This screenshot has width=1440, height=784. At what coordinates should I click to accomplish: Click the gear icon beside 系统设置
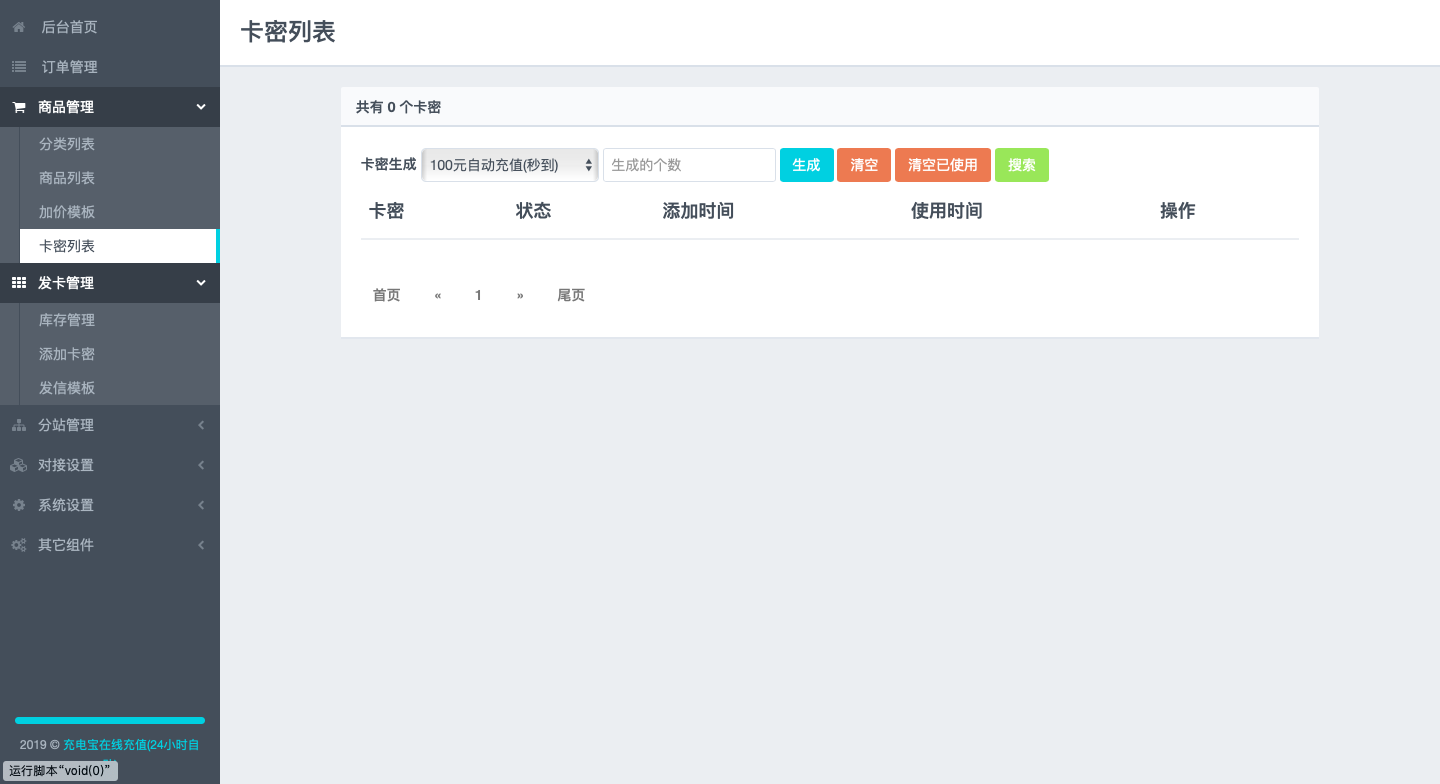coord(18,505)
